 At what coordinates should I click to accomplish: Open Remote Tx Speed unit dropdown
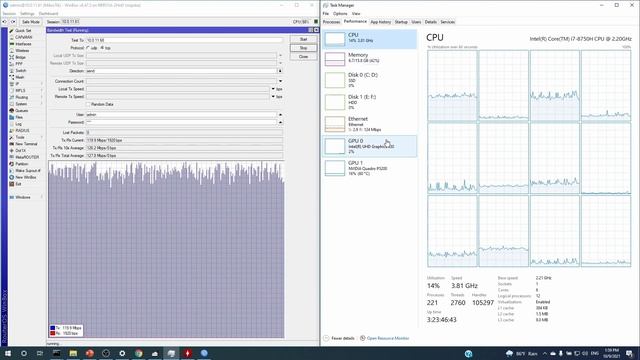click(x=273, y=97)
